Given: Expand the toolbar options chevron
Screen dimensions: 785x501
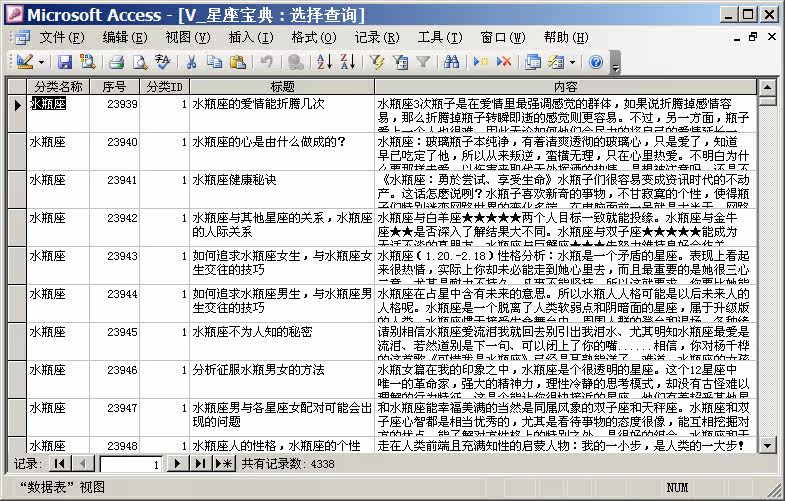Looking at the screenshot, I should [x=616, y=63].
